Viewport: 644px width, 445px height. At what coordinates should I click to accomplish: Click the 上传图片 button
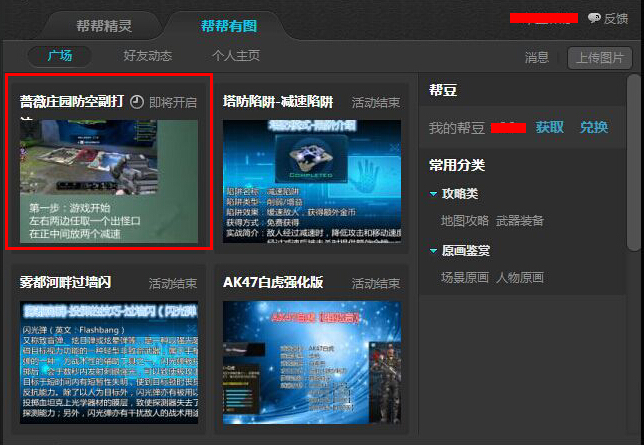pos(600,58)
